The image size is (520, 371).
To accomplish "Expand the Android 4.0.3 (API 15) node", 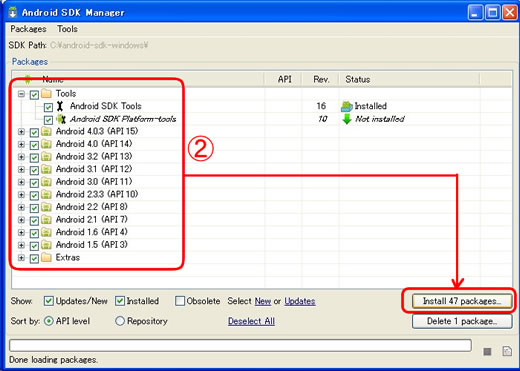I will [x=21, y=132].
